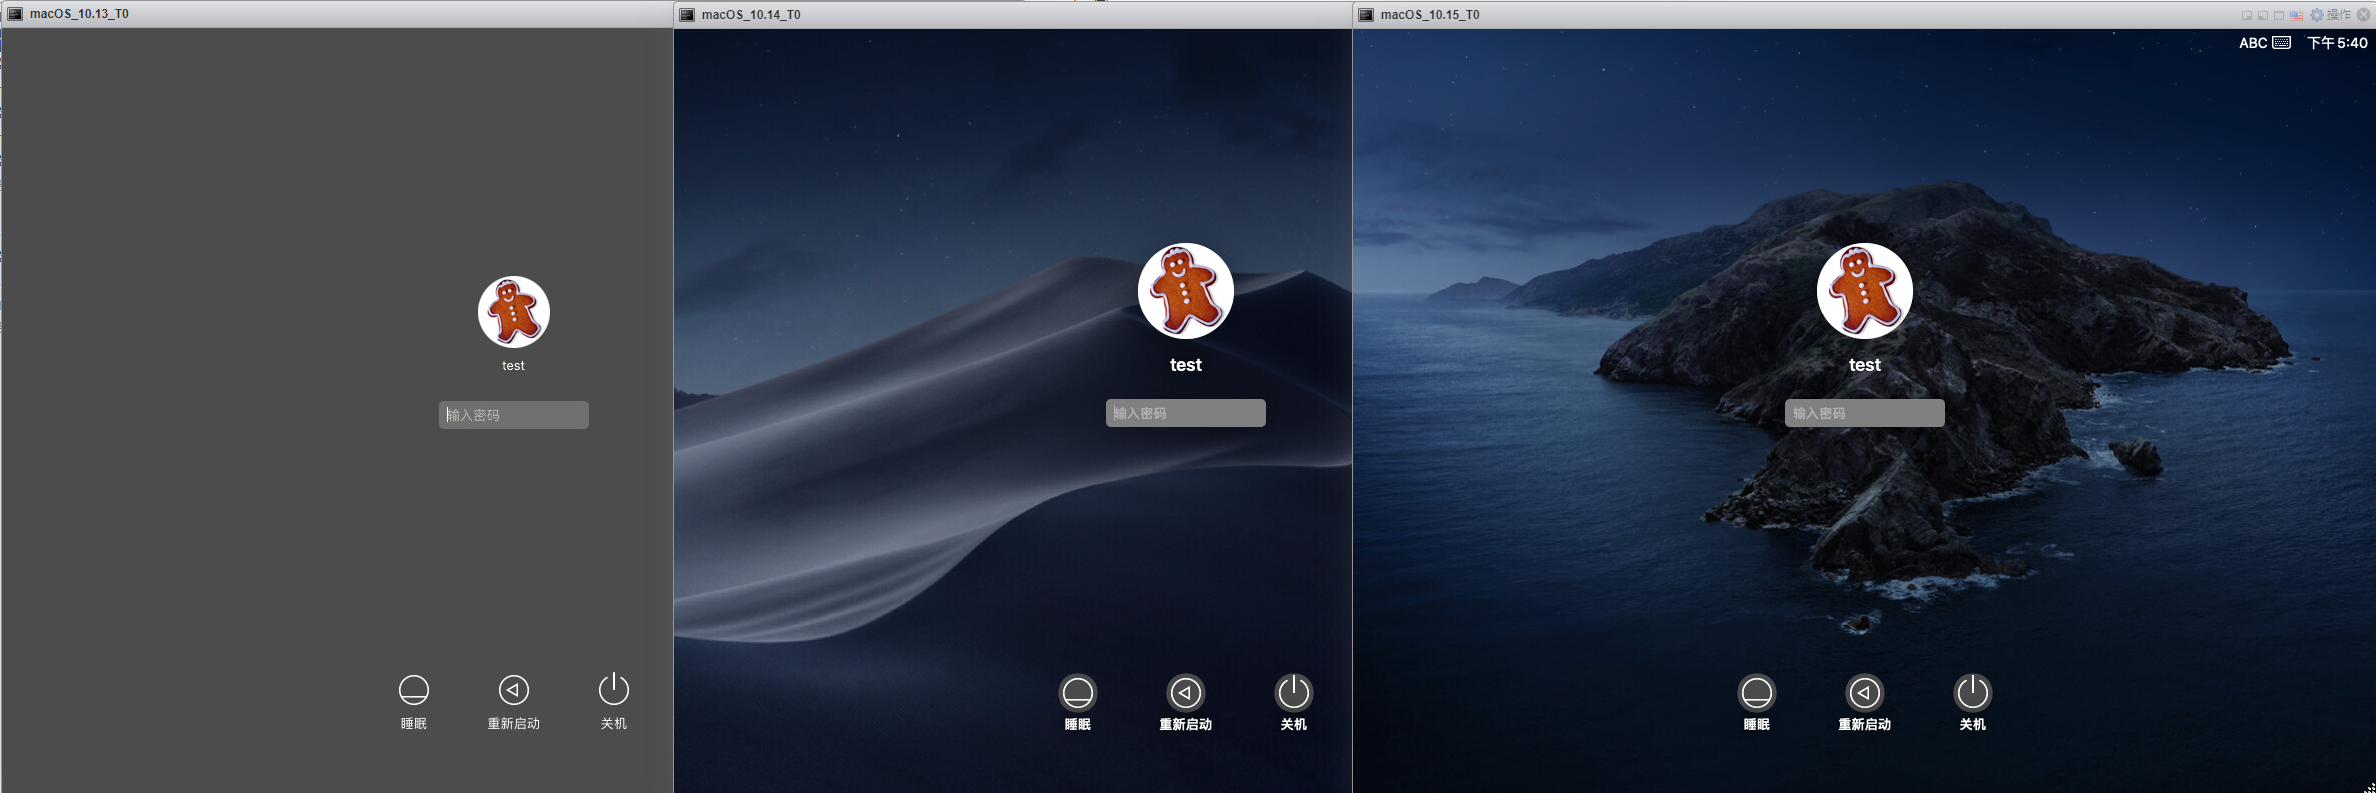This screenshot has height=793, width=2376.
Task: Click scale icon with filled bottom-right corner
Action: coord(2247,16)
